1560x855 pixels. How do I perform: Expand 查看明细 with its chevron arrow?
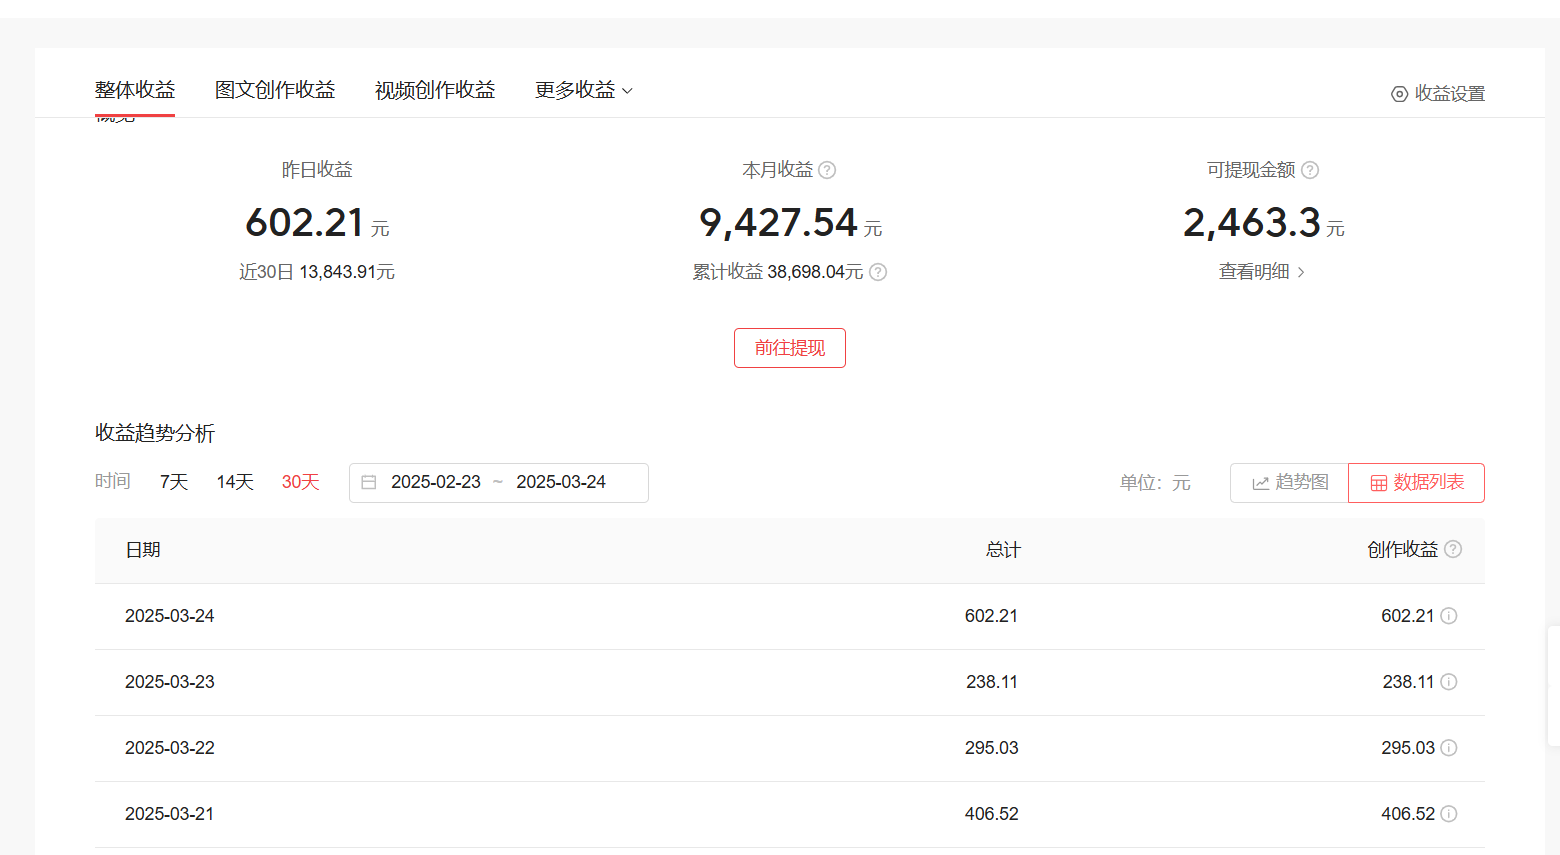(x=1301, y=272)
